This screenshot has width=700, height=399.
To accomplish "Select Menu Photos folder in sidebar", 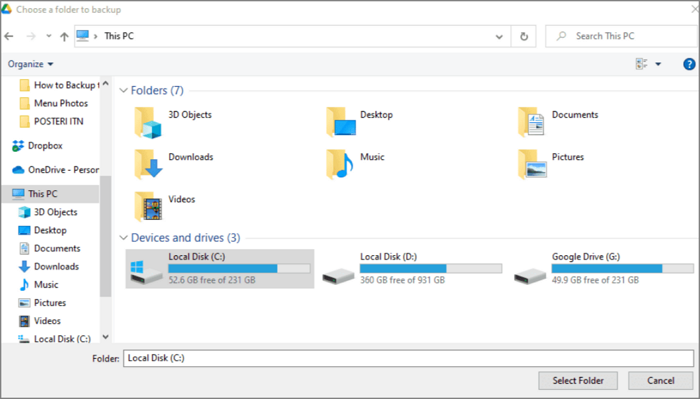I will 54,103.
